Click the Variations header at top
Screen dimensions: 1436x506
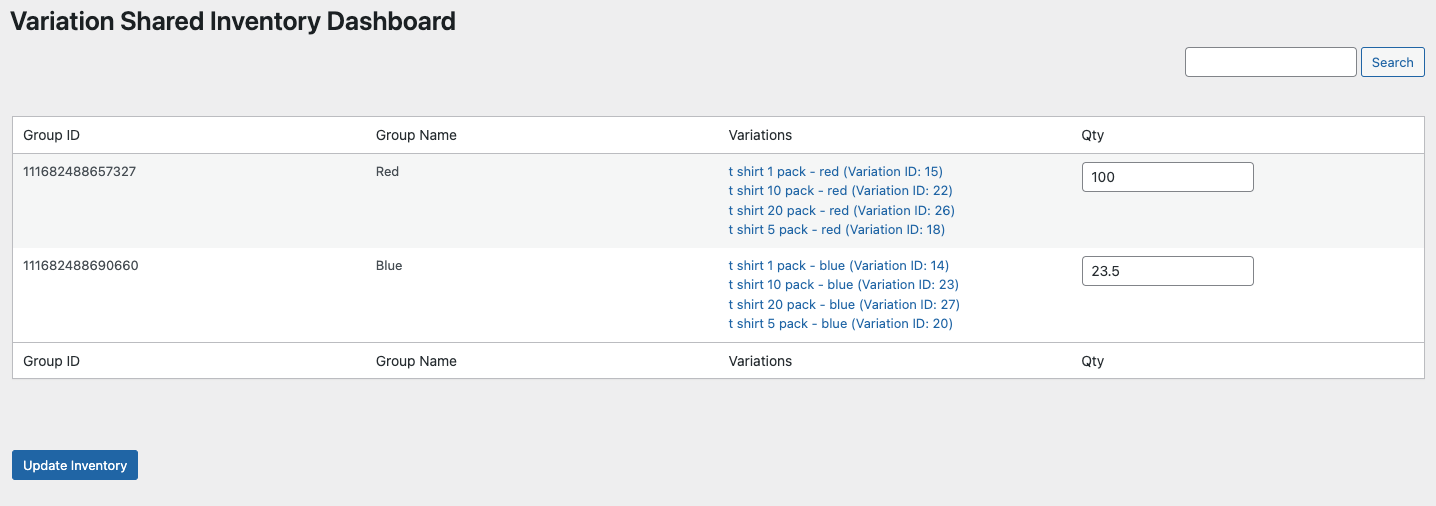[x=760, y=135]
